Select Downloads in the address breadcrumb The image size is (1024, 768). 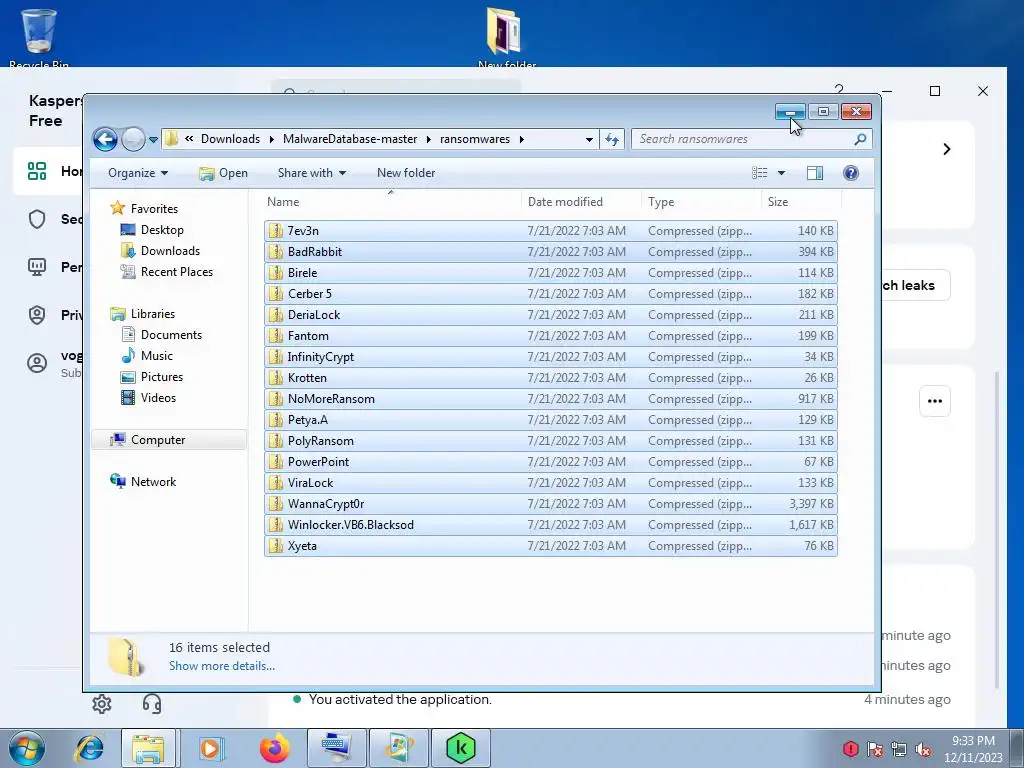[230, 139]
